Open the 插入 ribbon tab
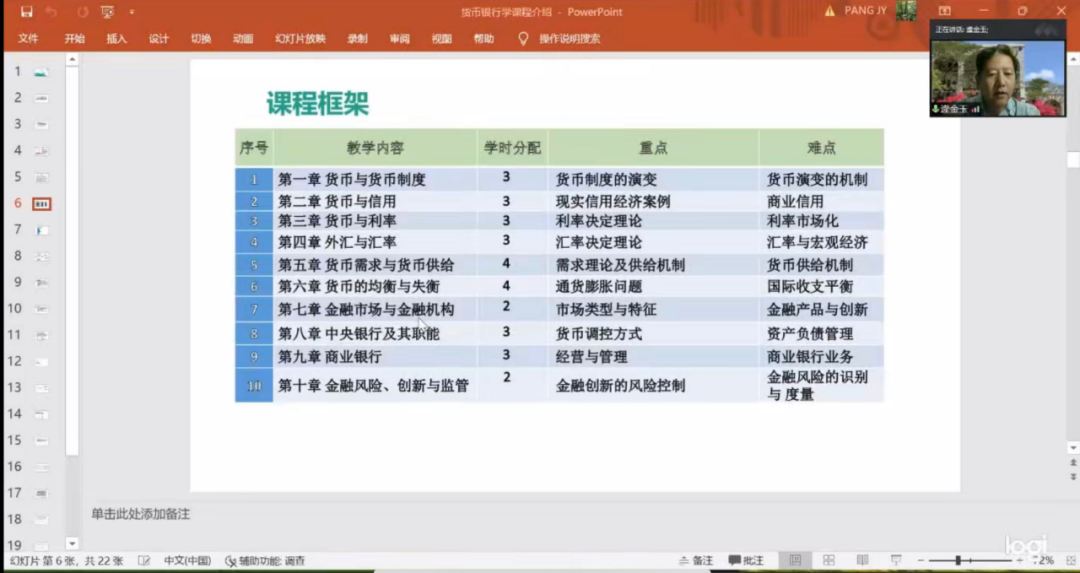 click(x=117, y=39)
